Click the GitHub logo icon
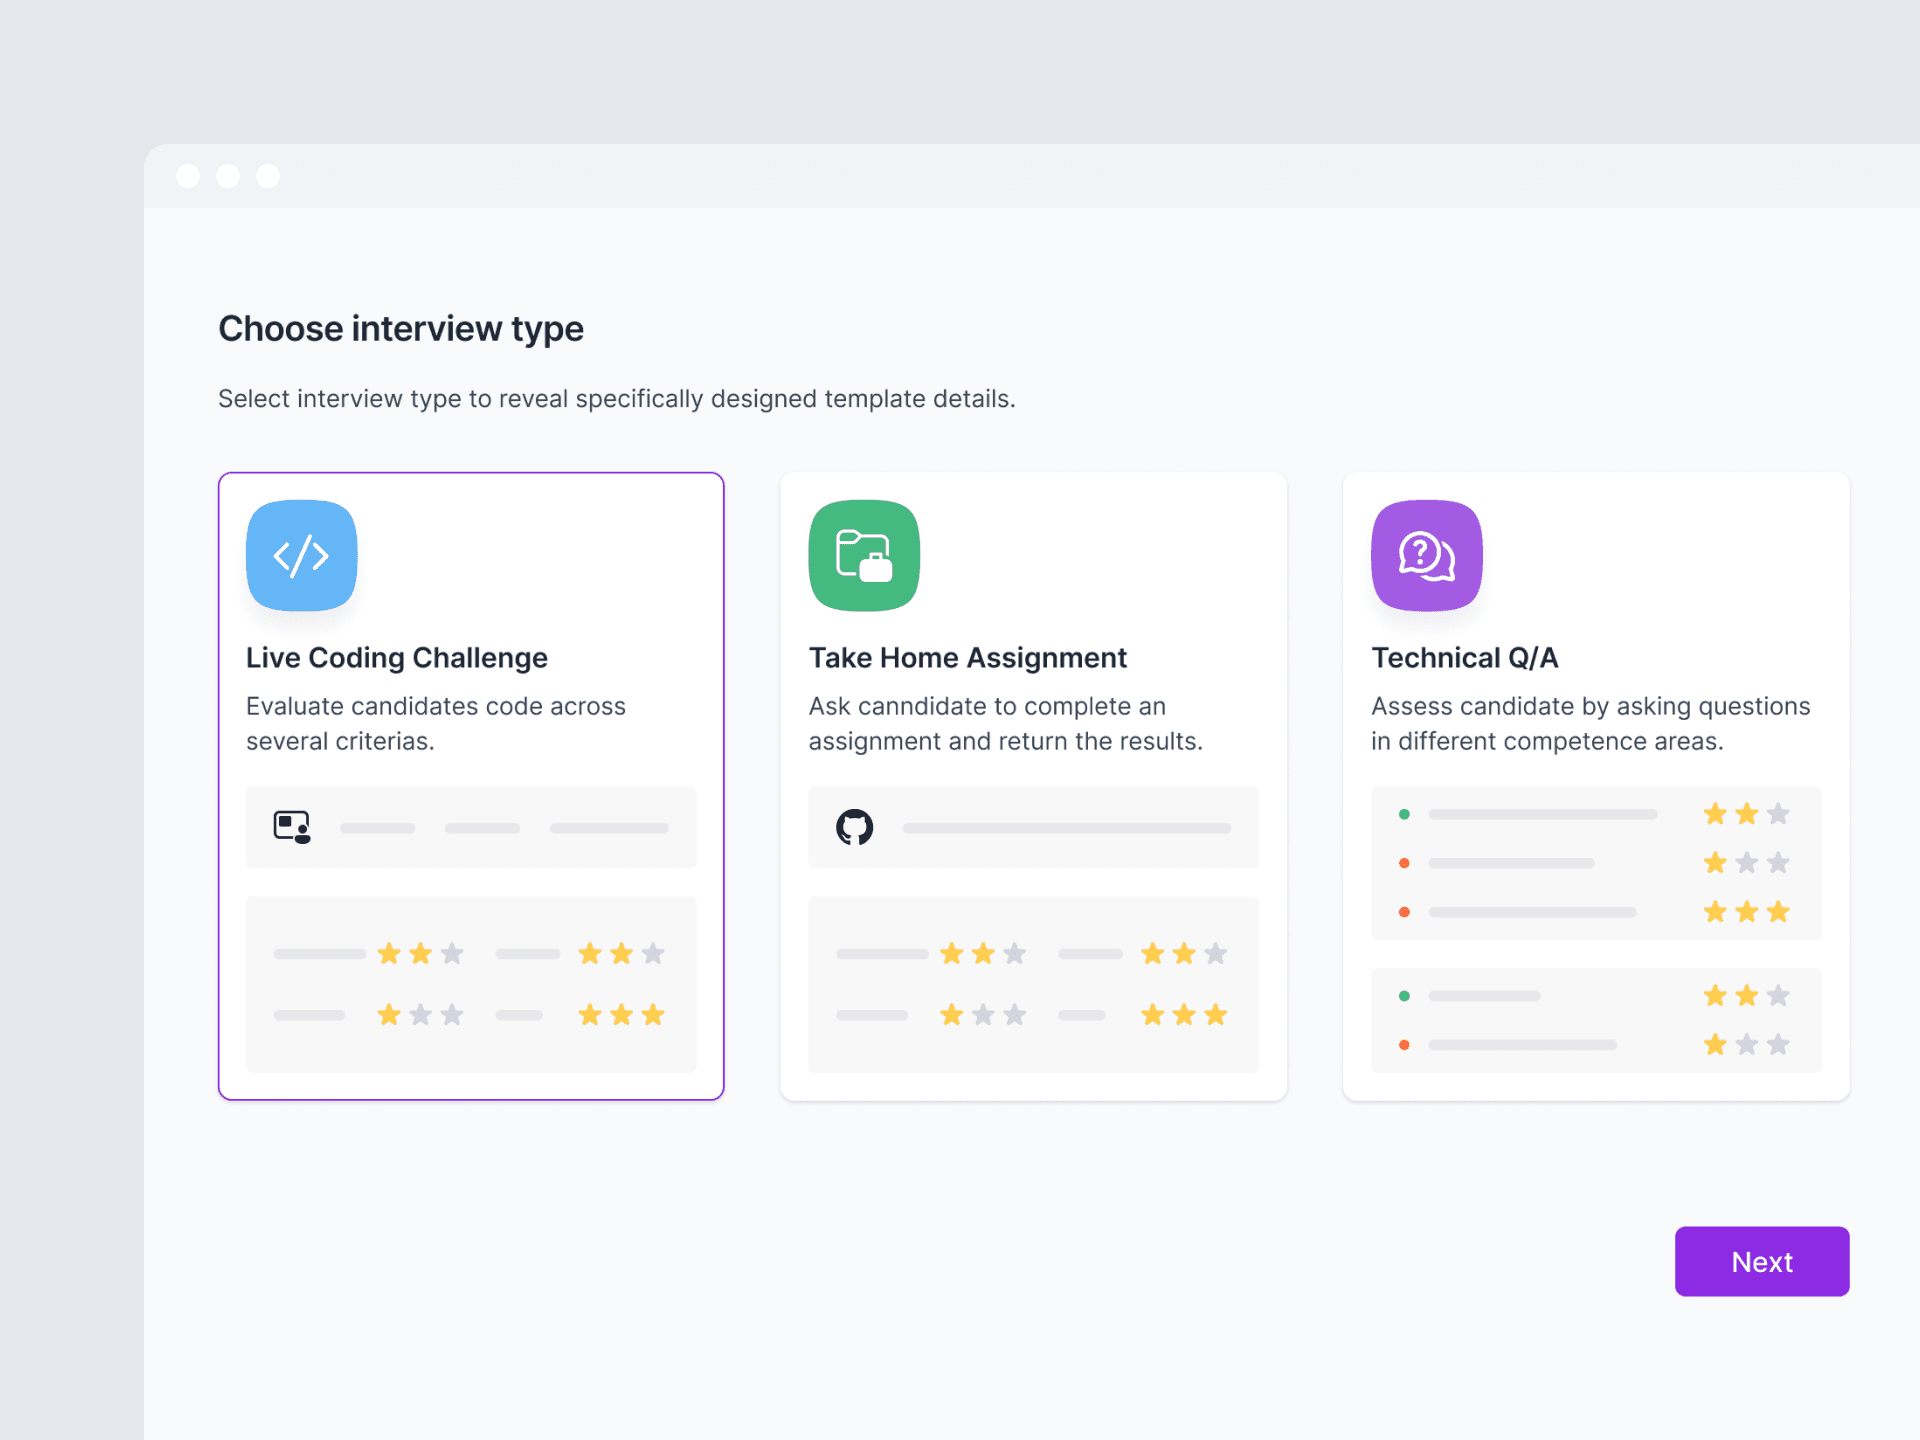The image size is (1920, 1440). [854, 827]
